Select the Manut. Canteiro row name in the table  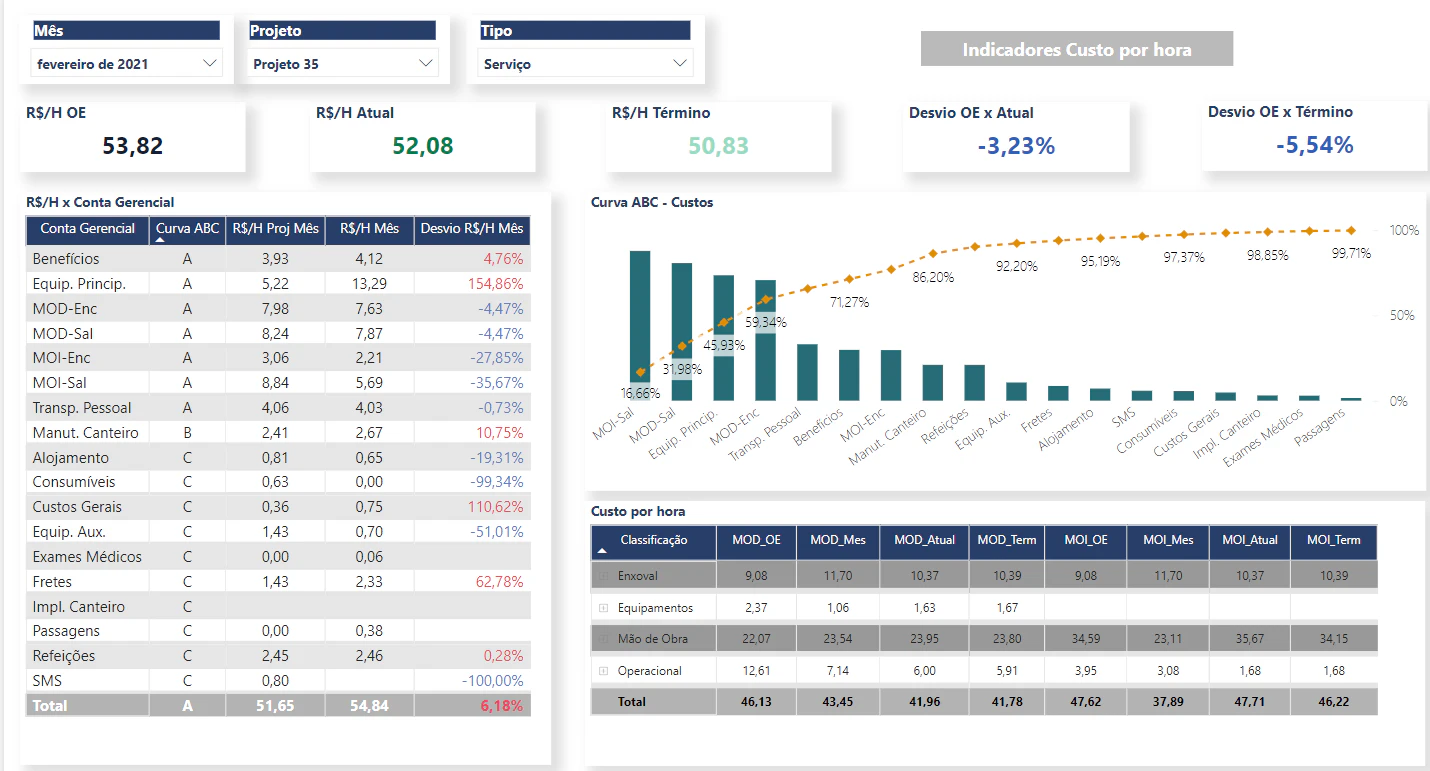(85, 433)
